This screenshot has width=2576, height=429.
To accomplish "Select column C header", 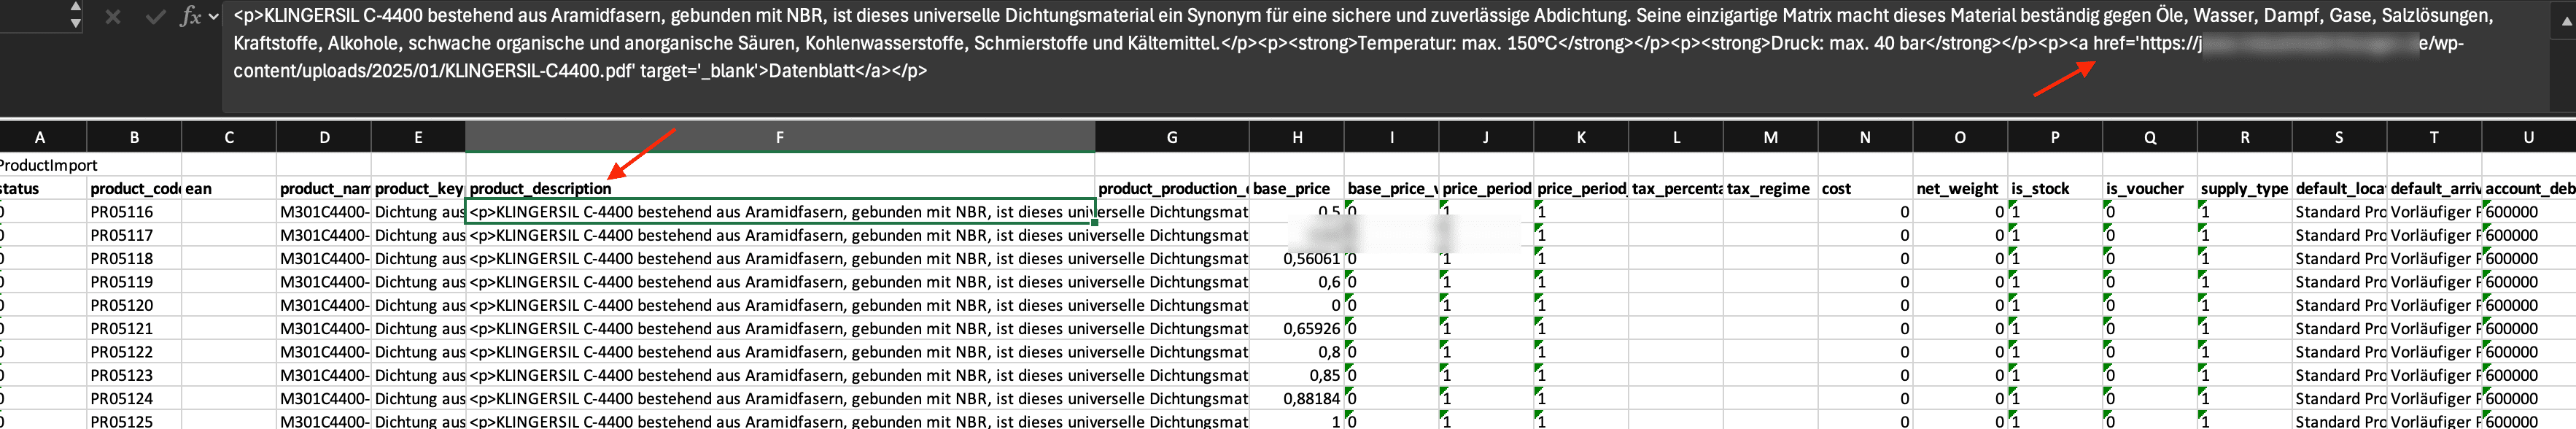I will point(229,137).
